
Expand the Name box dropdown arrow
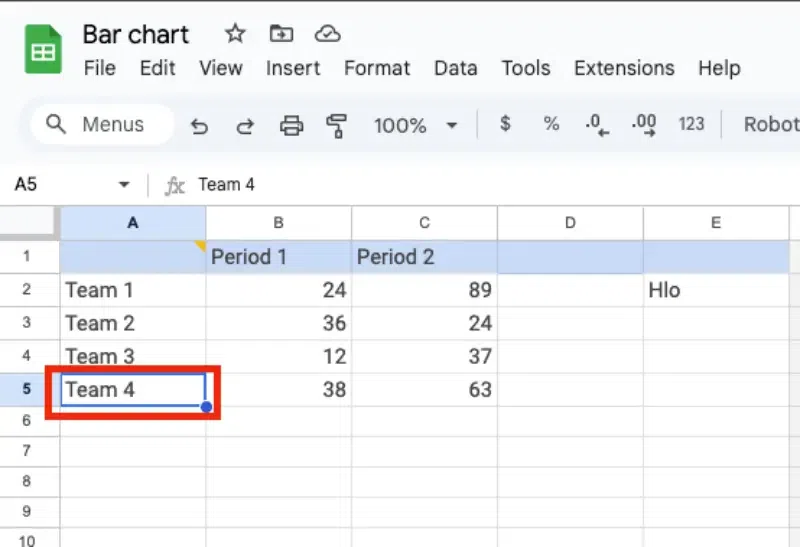point(124,185)
